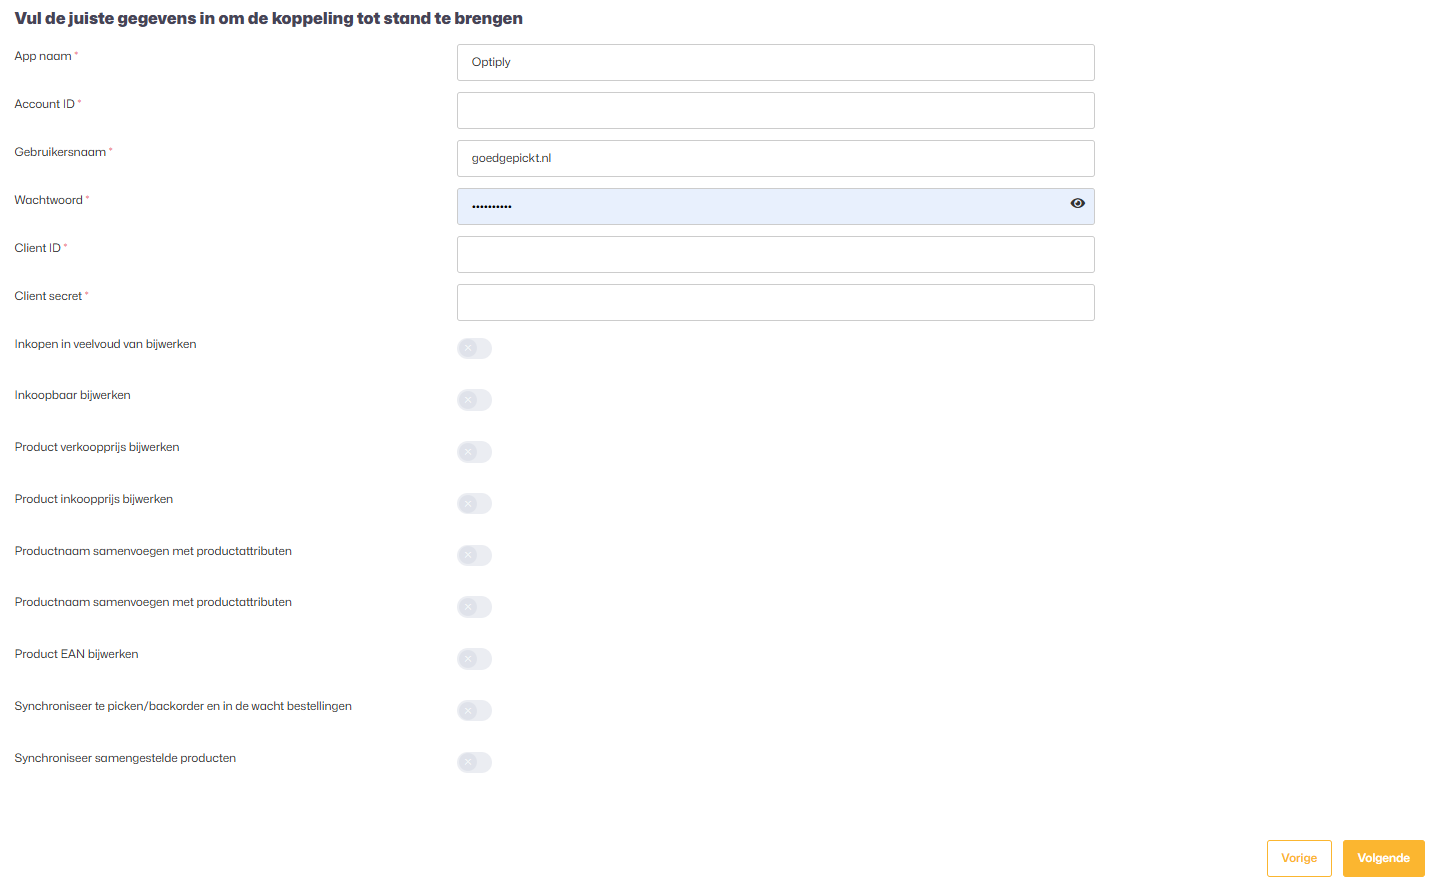Screen dimensions: 1435x885
Task: Turn on Product verkoopprijs bijwerken
Action: [474, 452]
